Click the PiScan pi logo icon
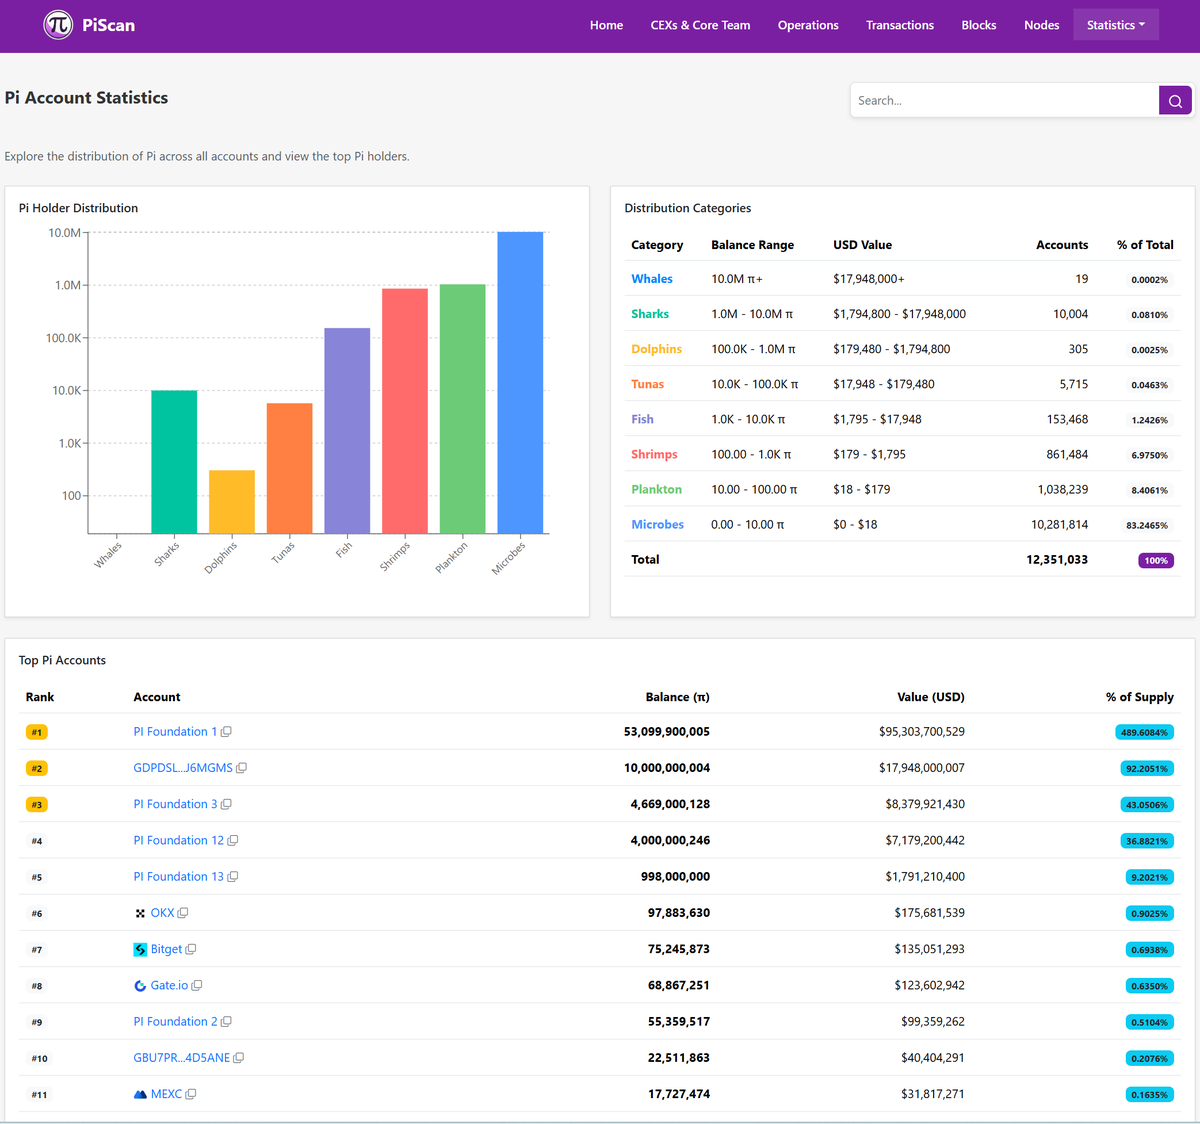1200x1124 pixels. coord(58,25)
